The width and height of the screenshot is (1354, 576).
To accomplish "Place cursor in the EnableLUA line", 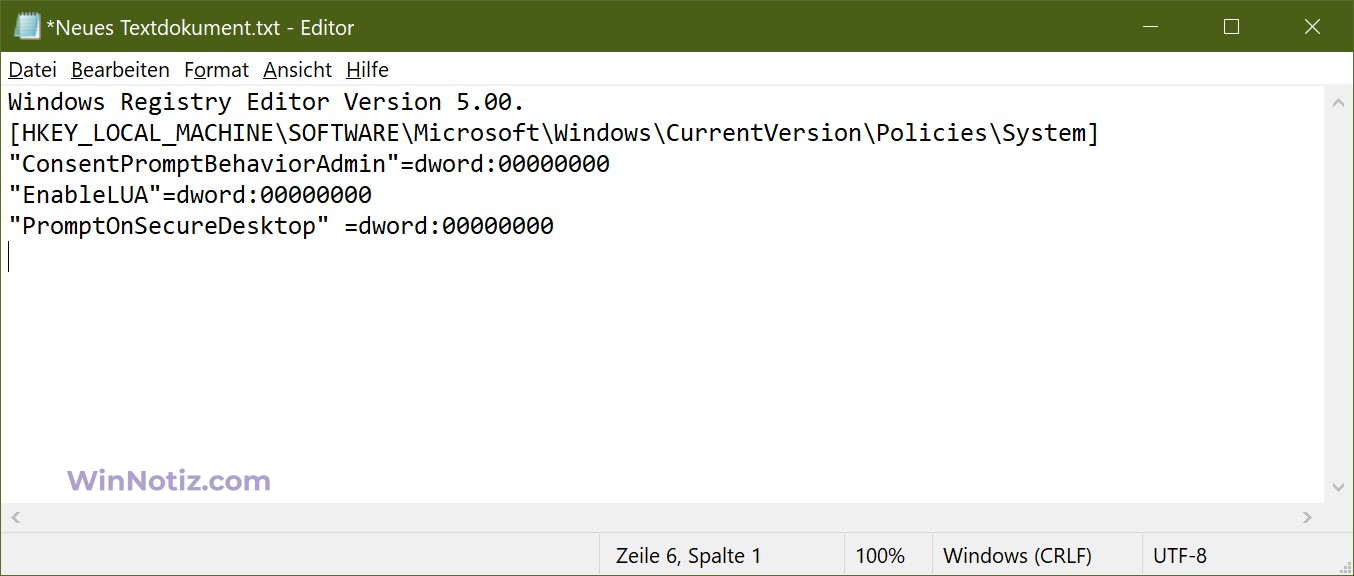I will [190, 195].
